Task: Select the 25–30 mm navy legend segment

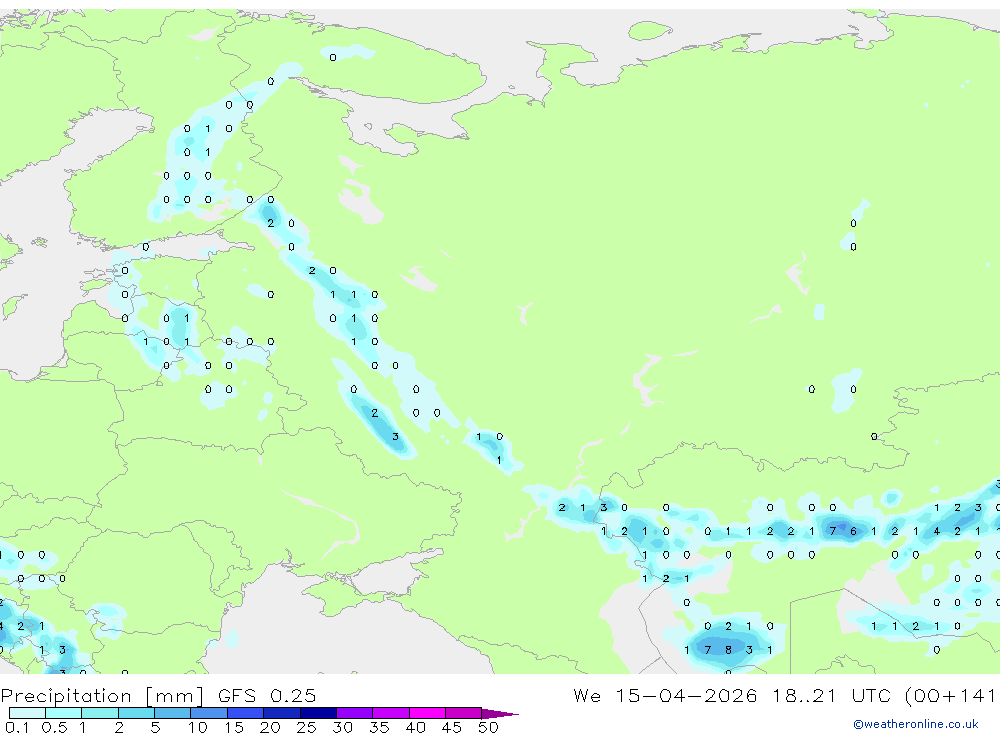Action: [318, 713]
